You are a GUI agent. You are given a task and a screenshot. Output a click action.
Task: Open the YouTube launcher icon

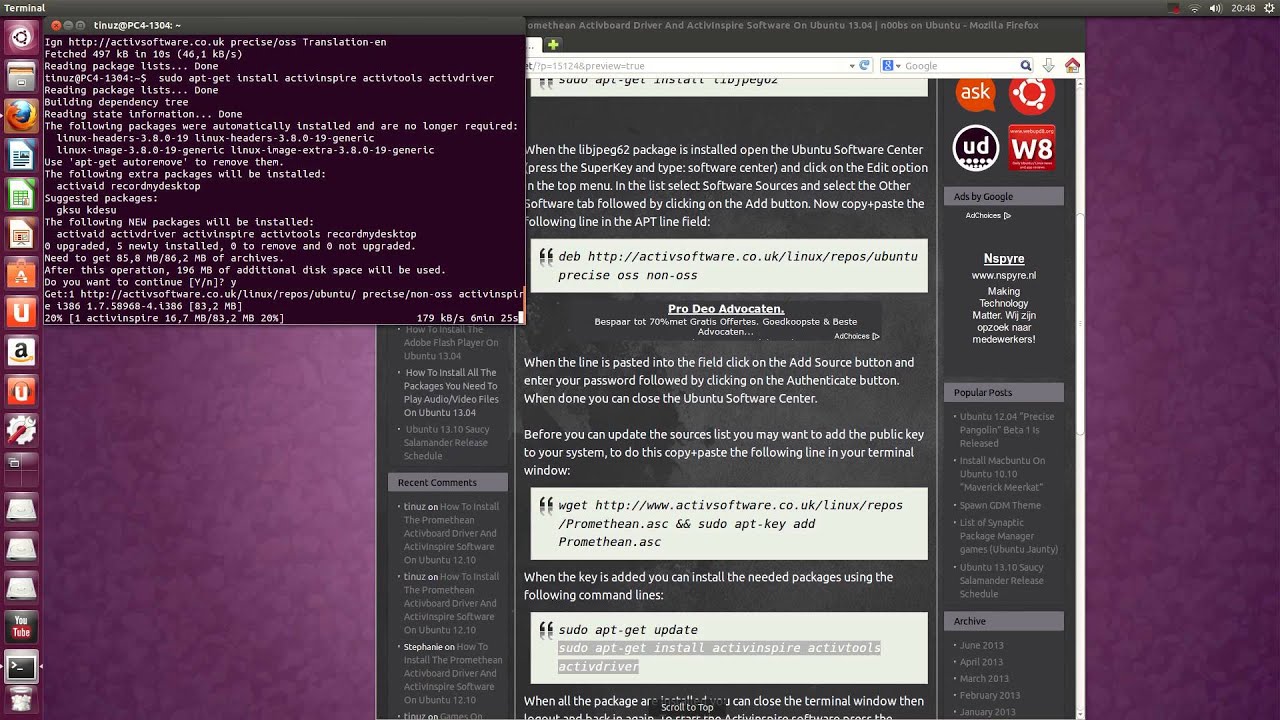[21, 627]
